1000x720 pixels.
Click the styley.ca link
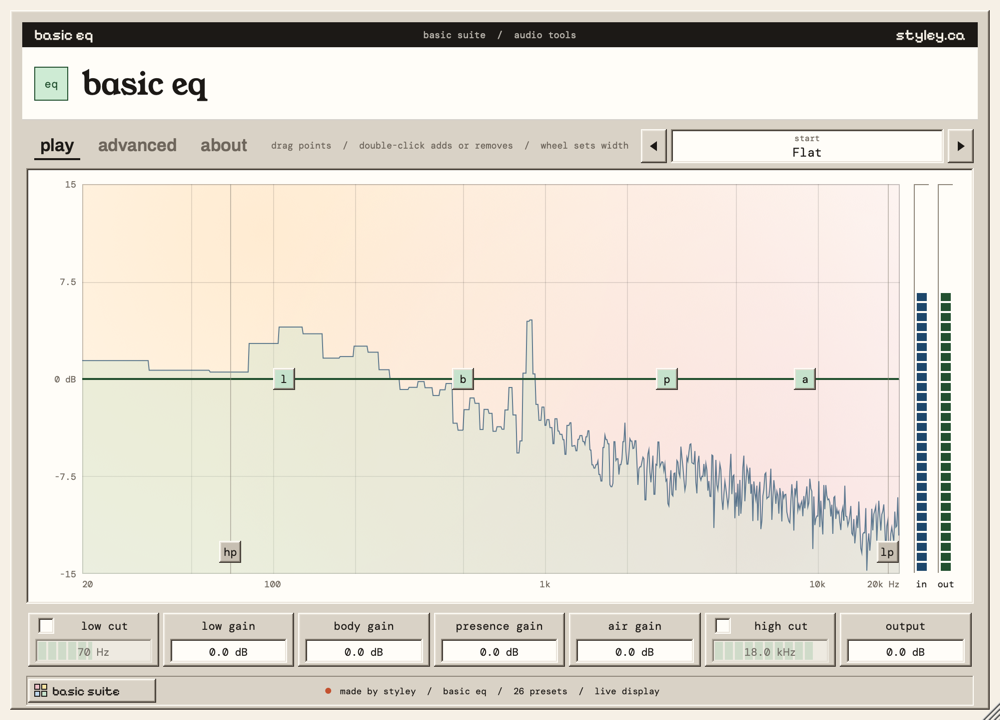click(930, 35)
